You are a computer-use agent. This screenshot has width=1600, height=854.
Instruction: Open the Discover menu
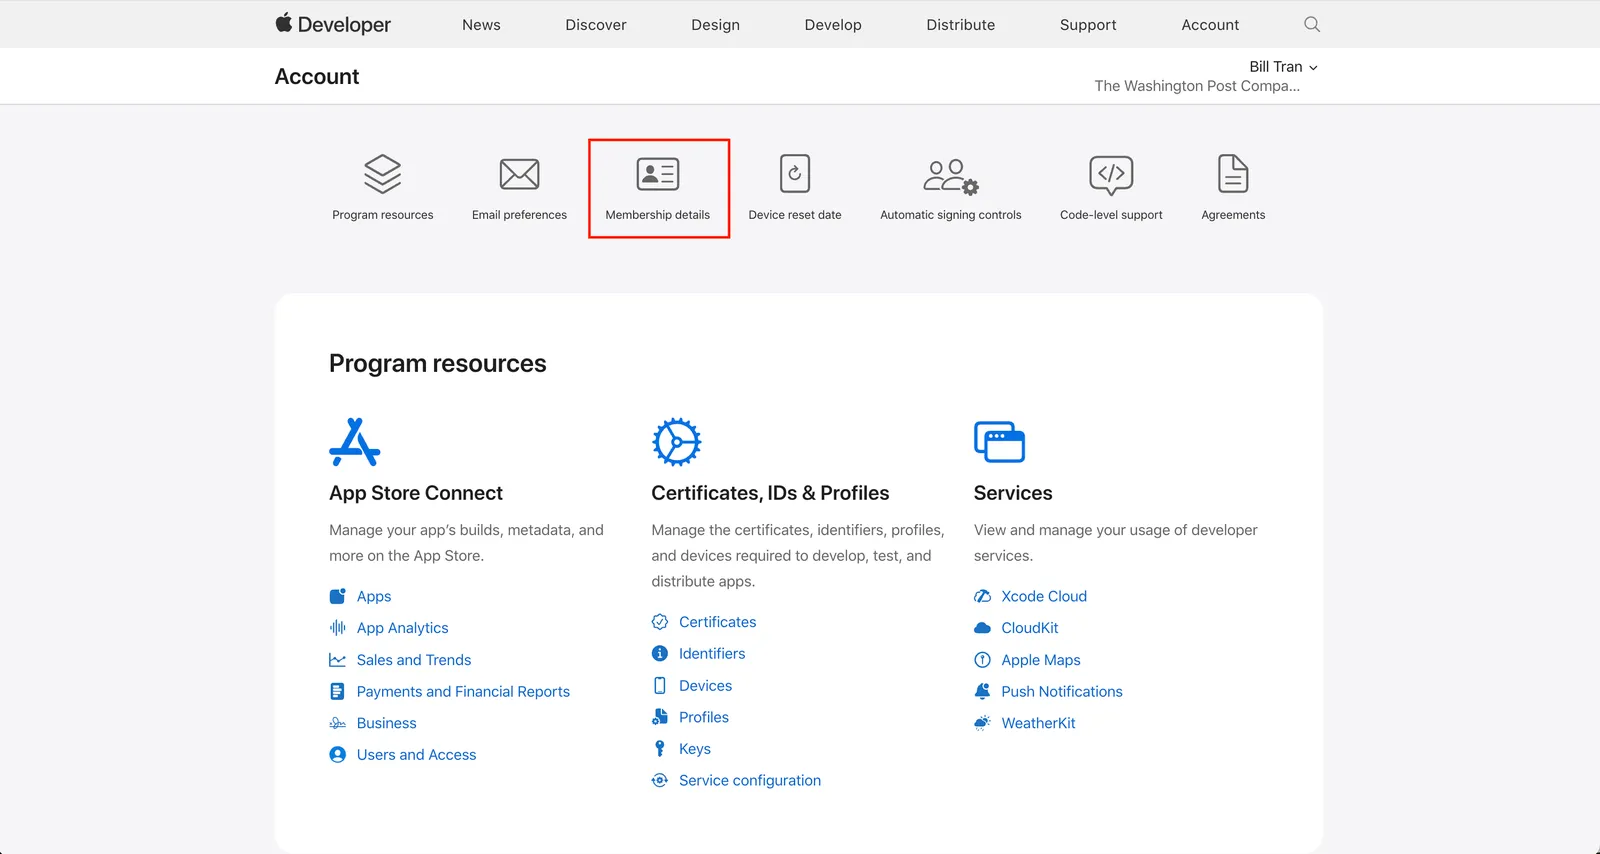(596, 25)
